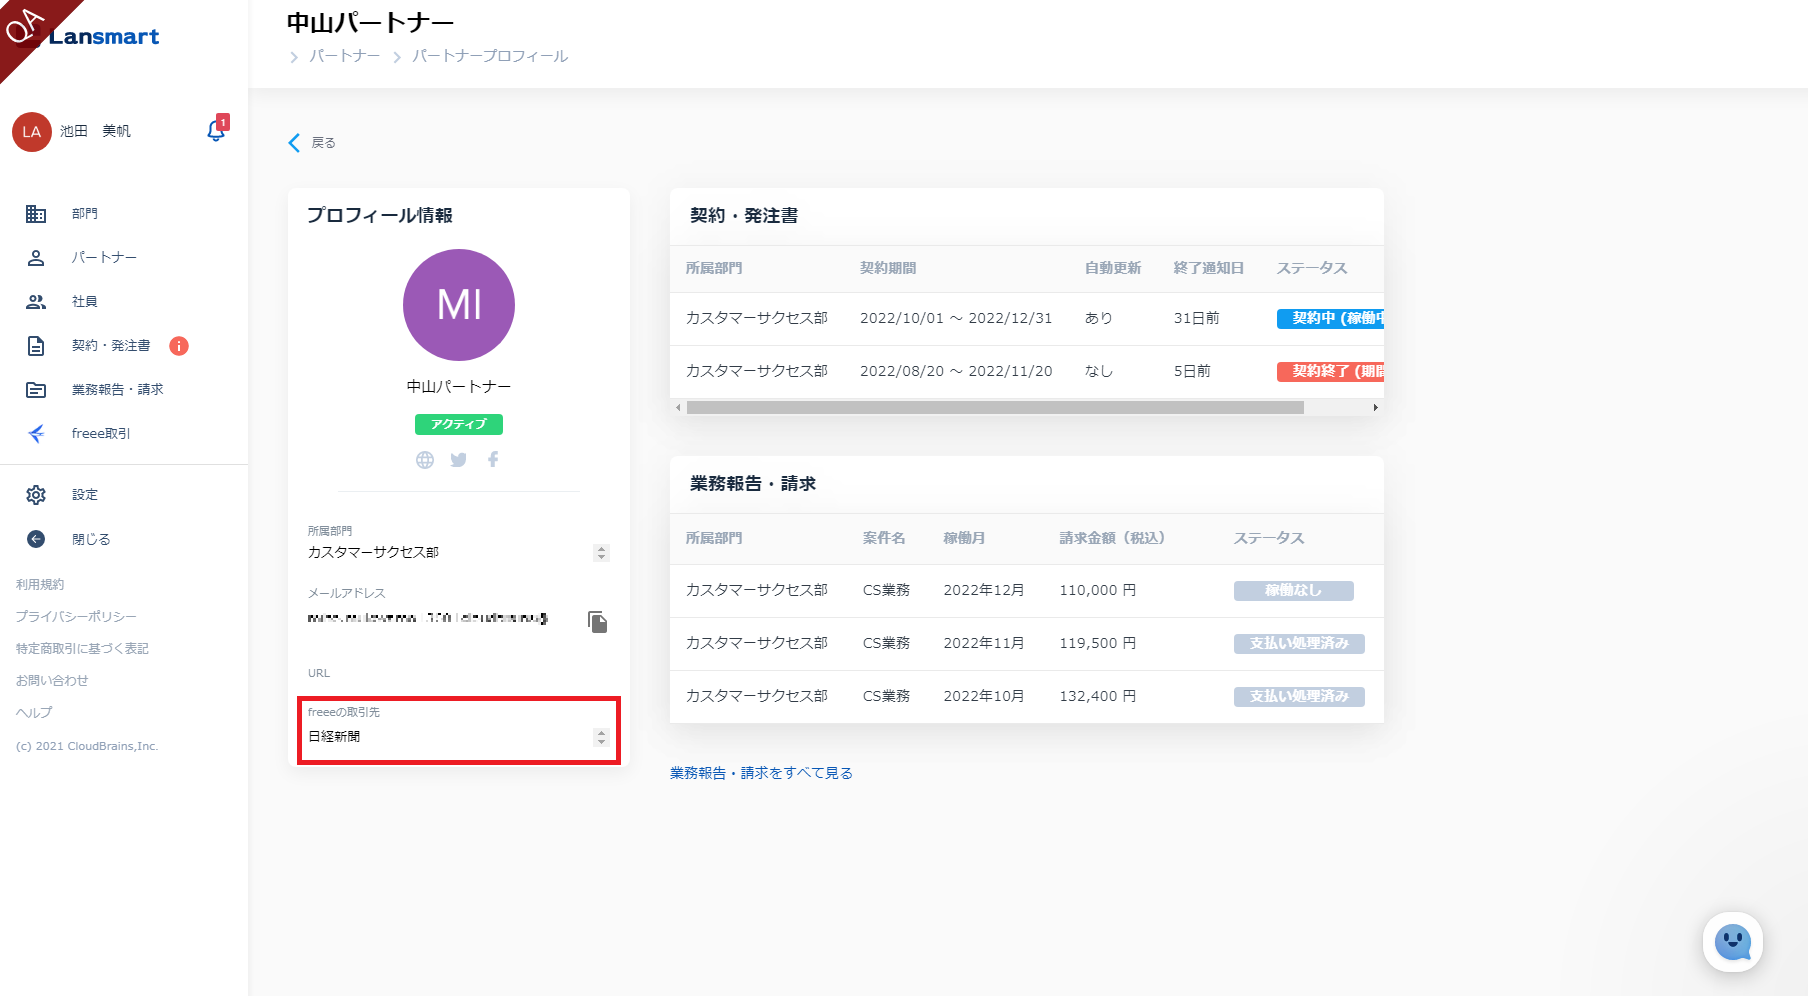Click the 契約・発注書 document icon
1808x996 pixels.
[36, 346]
